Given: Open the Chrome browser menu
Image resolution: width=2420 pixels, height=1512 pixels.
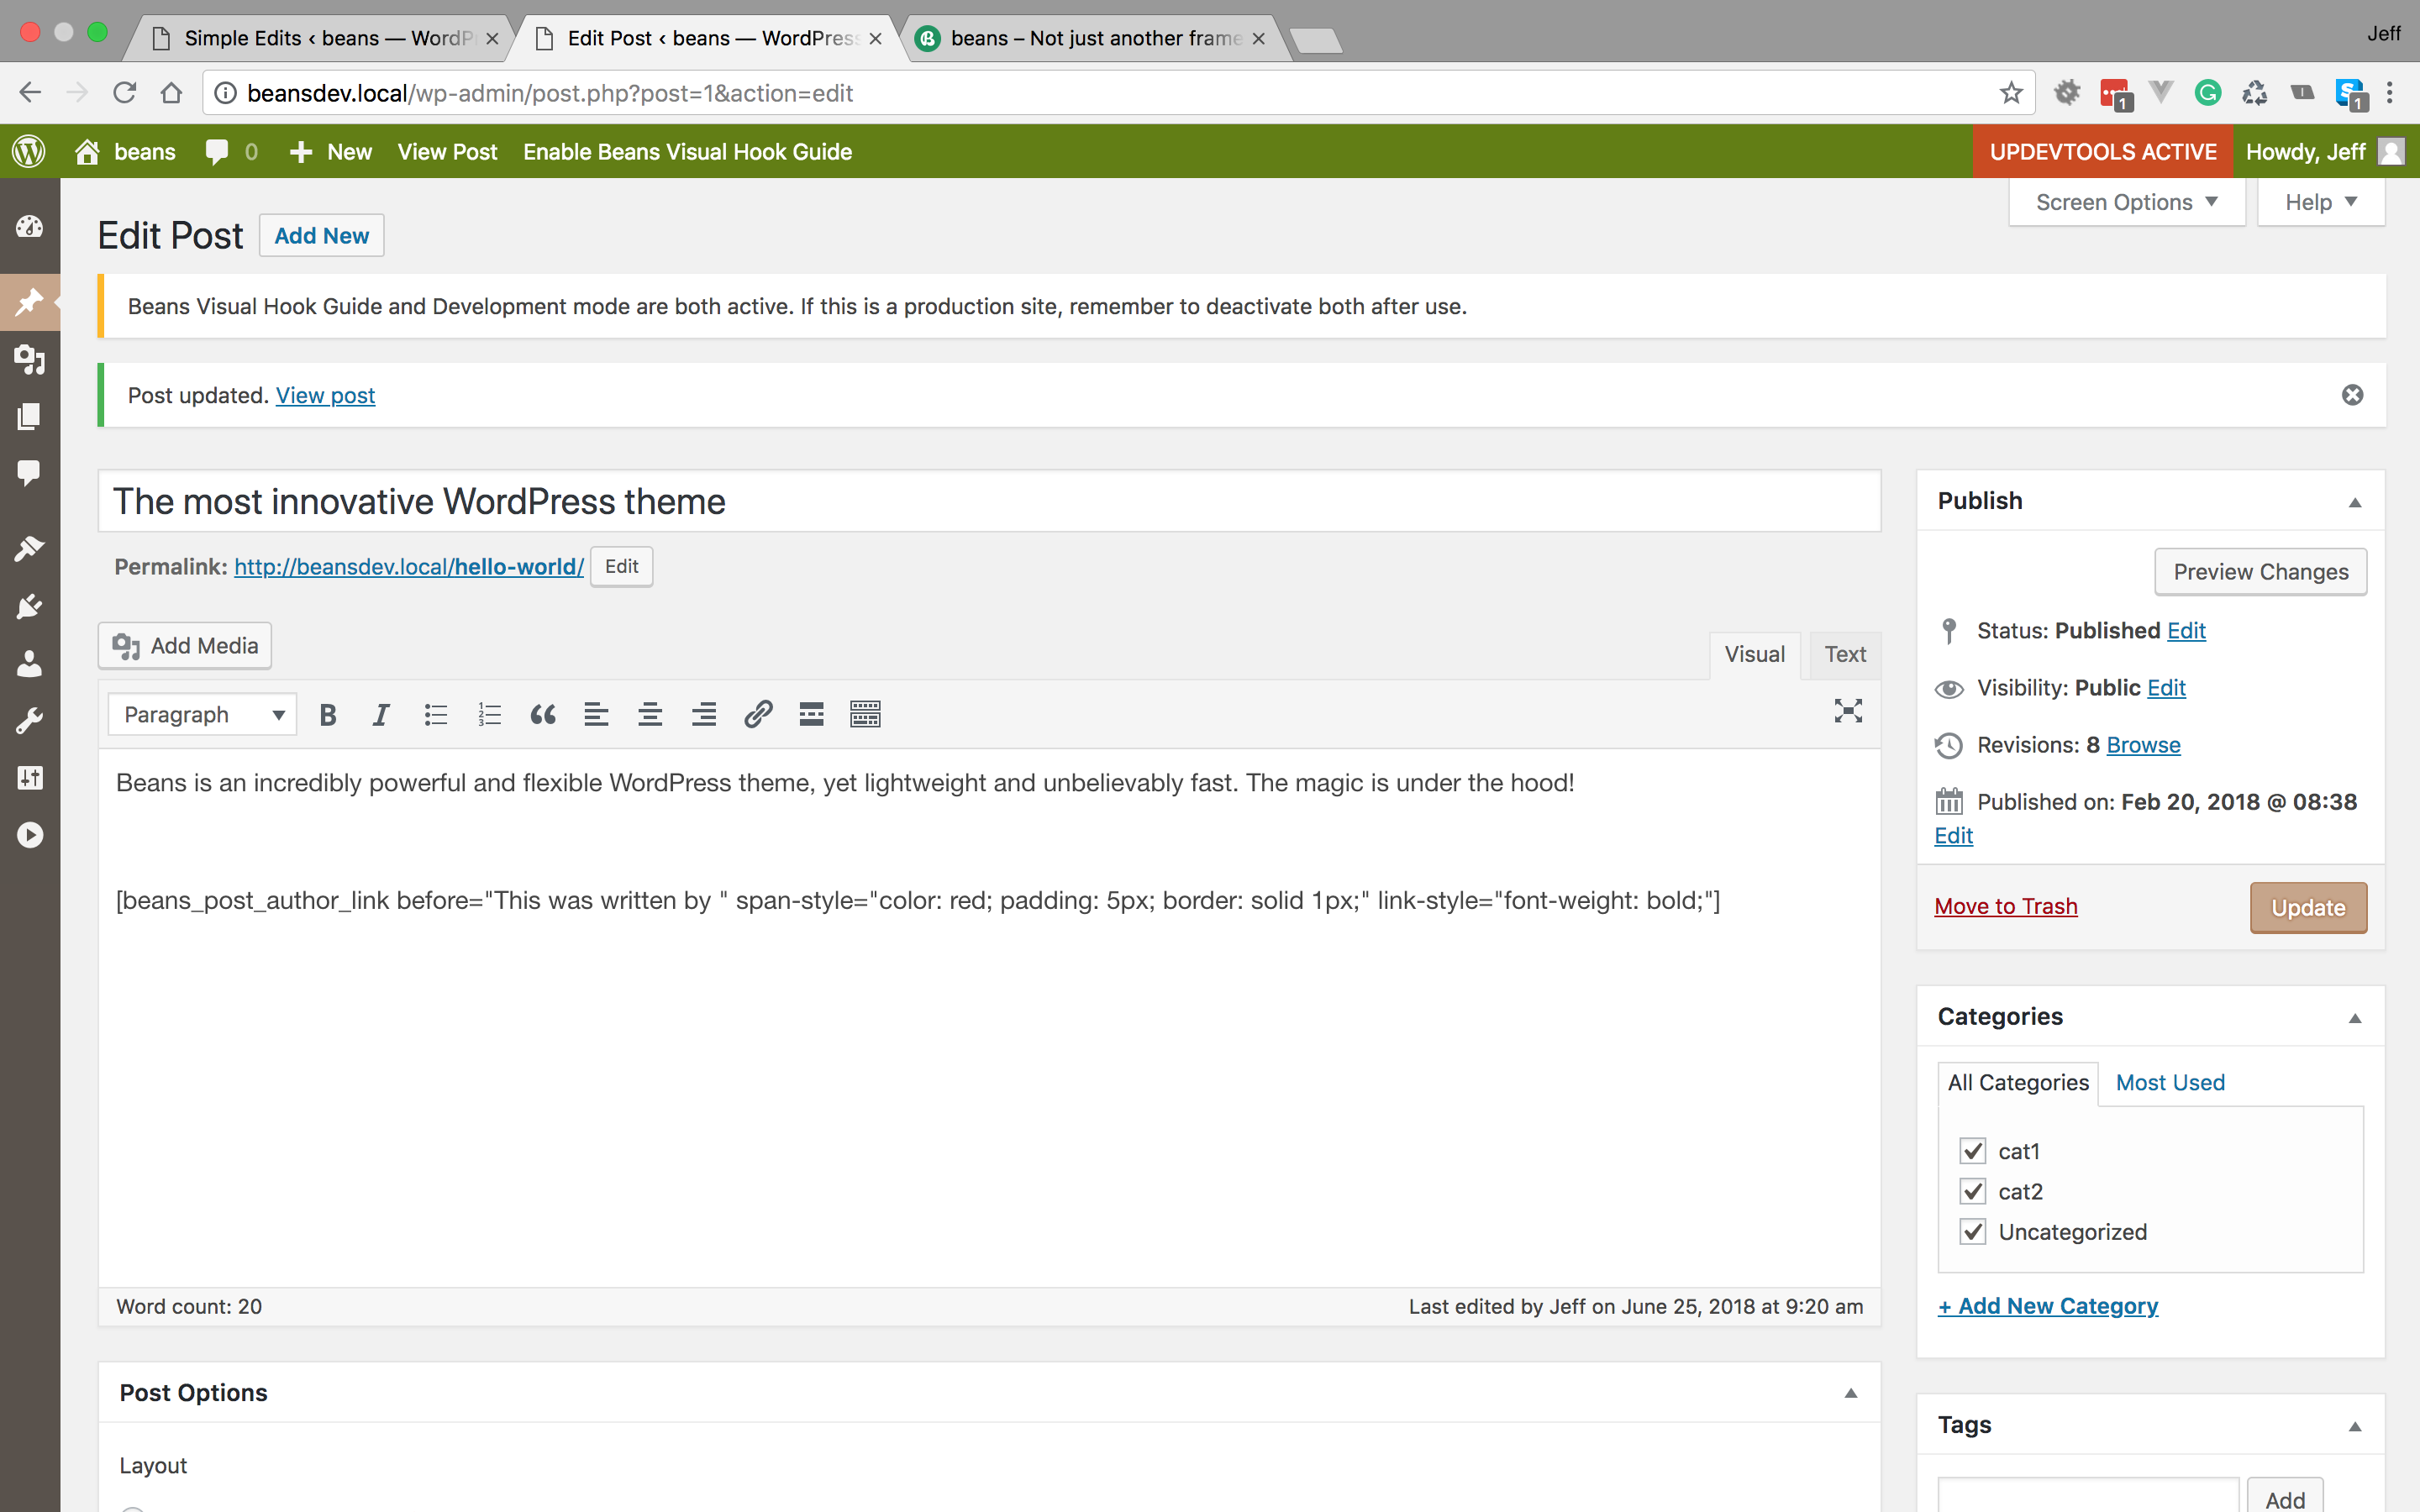Looking at the screenshot, I should click(x=2390, y=93).
